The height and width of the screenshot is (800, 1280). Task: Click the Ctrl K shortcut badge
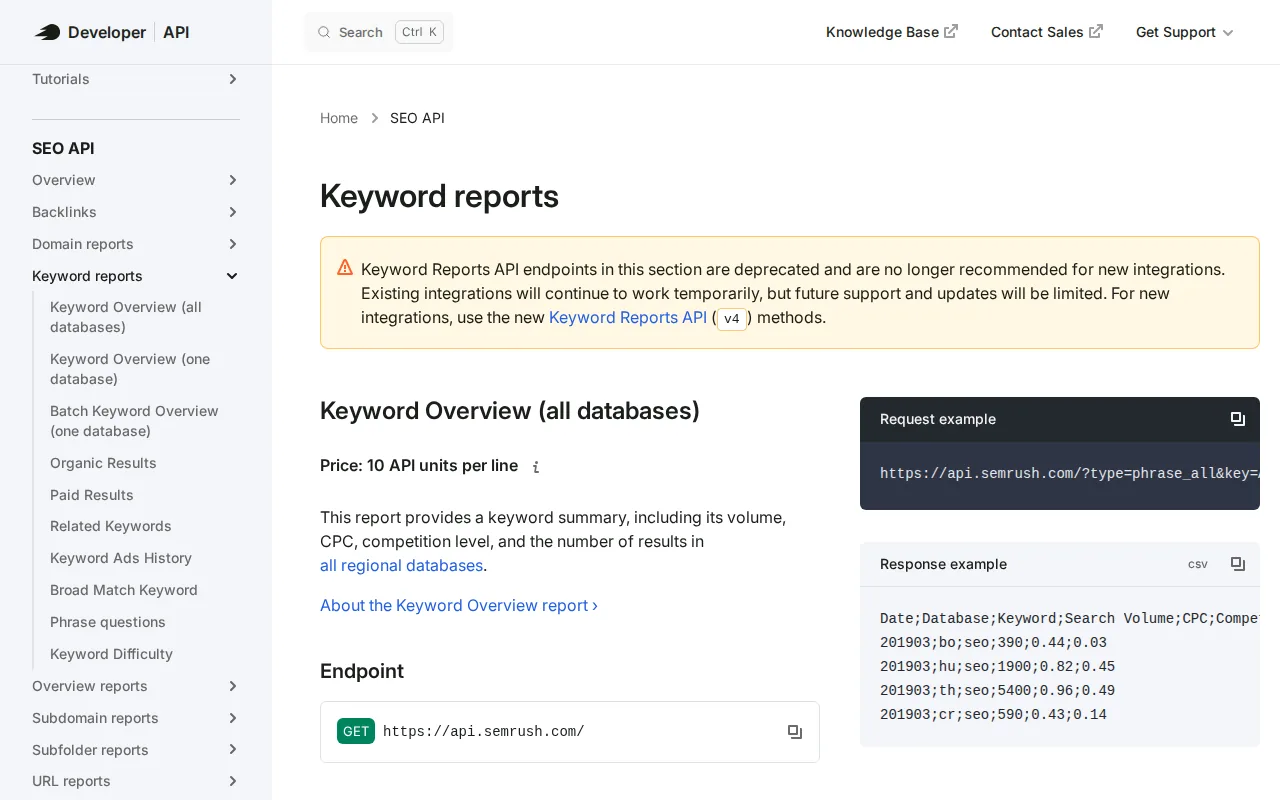pos(420,32)
